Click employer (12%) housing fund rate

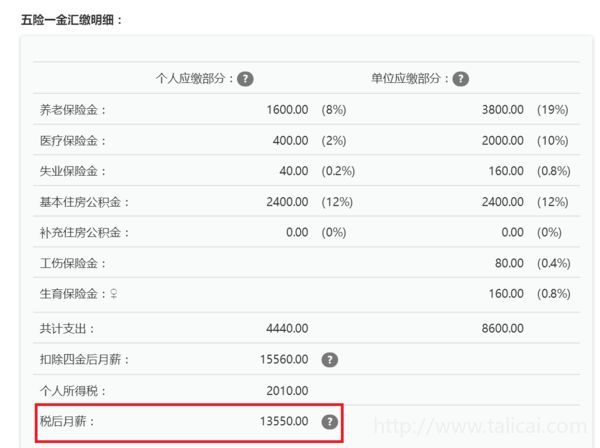coord(553,202)
